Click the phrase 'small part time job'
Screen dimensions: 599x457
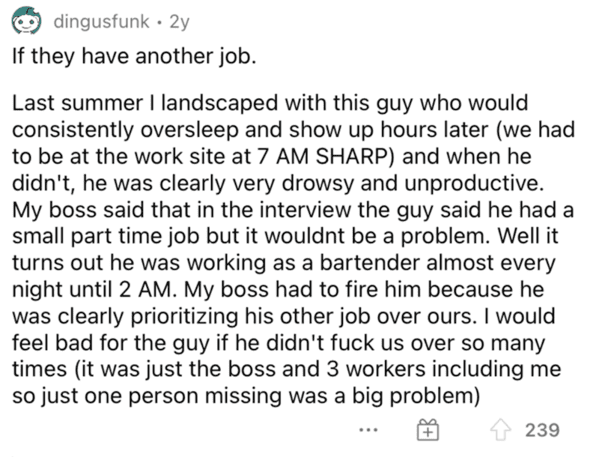tap(106, 237)
